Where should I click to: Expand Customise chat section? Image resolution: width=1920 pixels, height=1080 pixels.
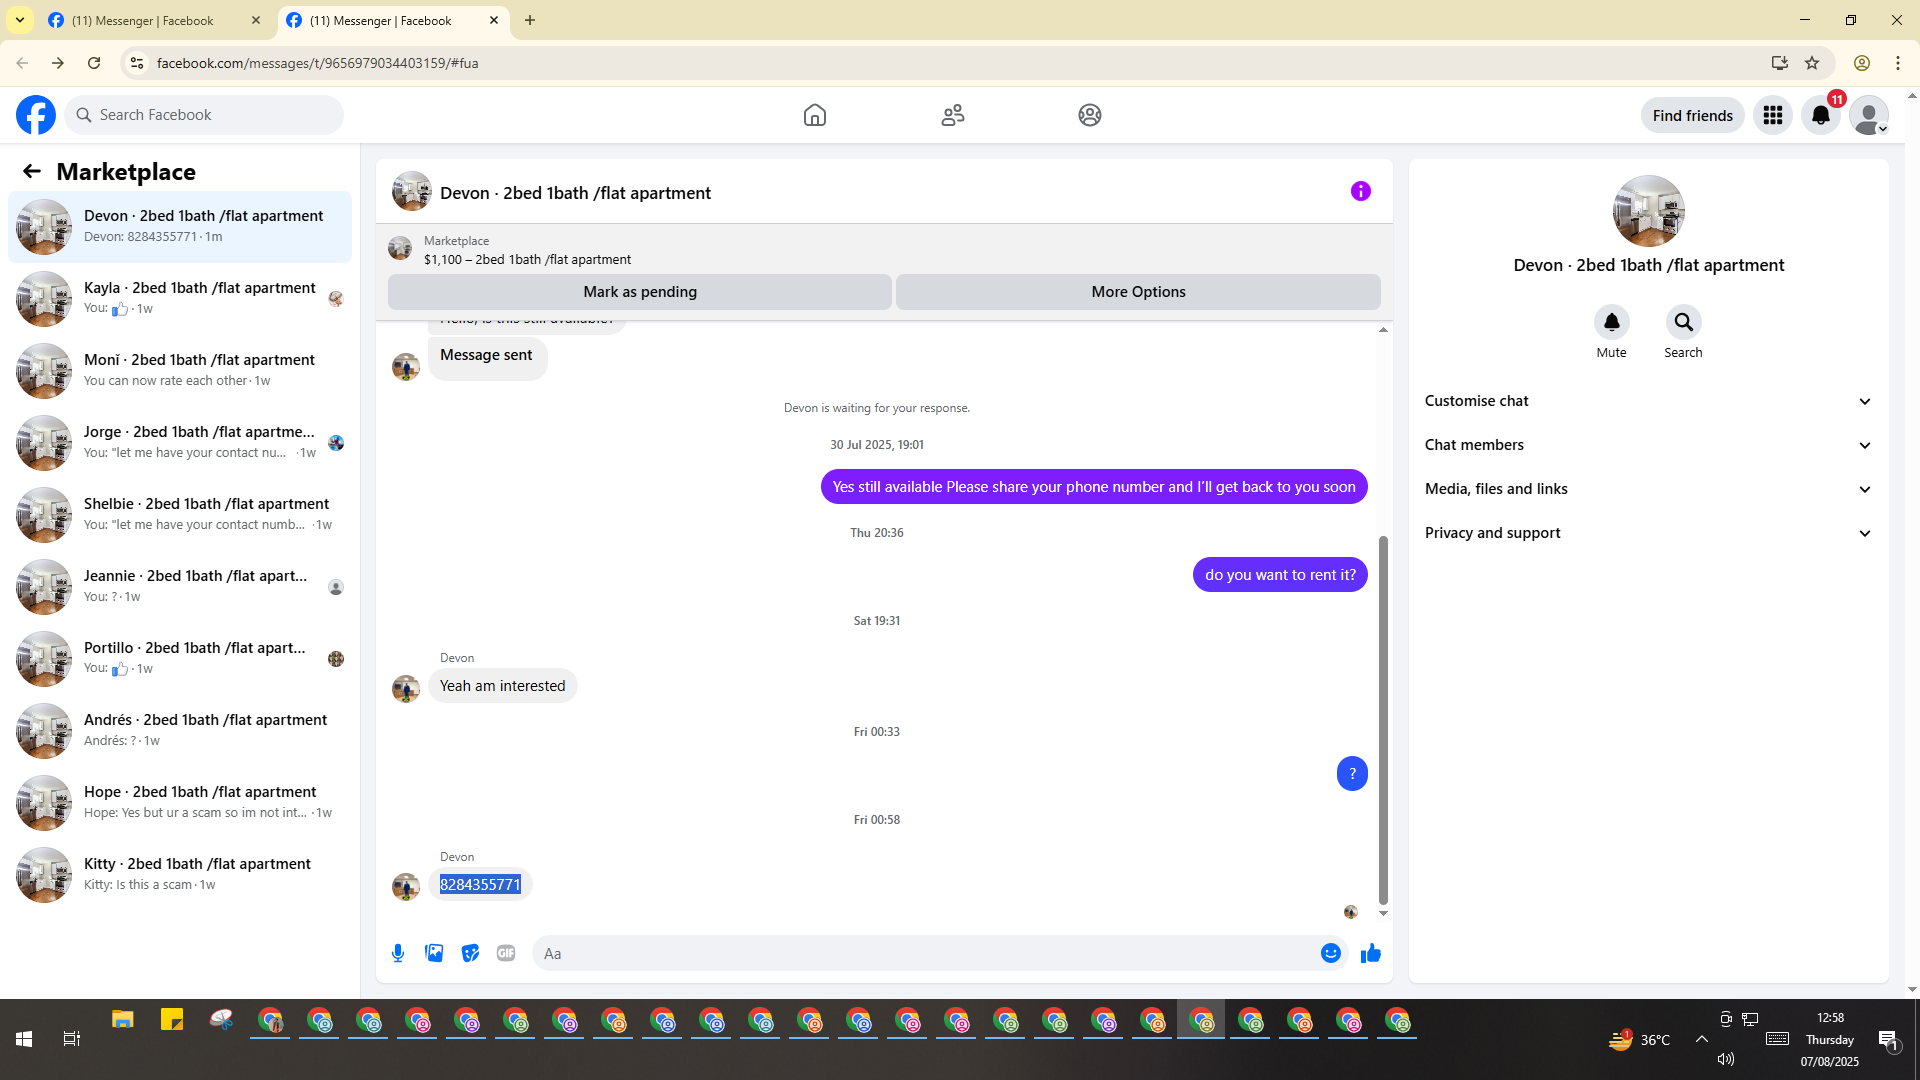(1648, 401)
